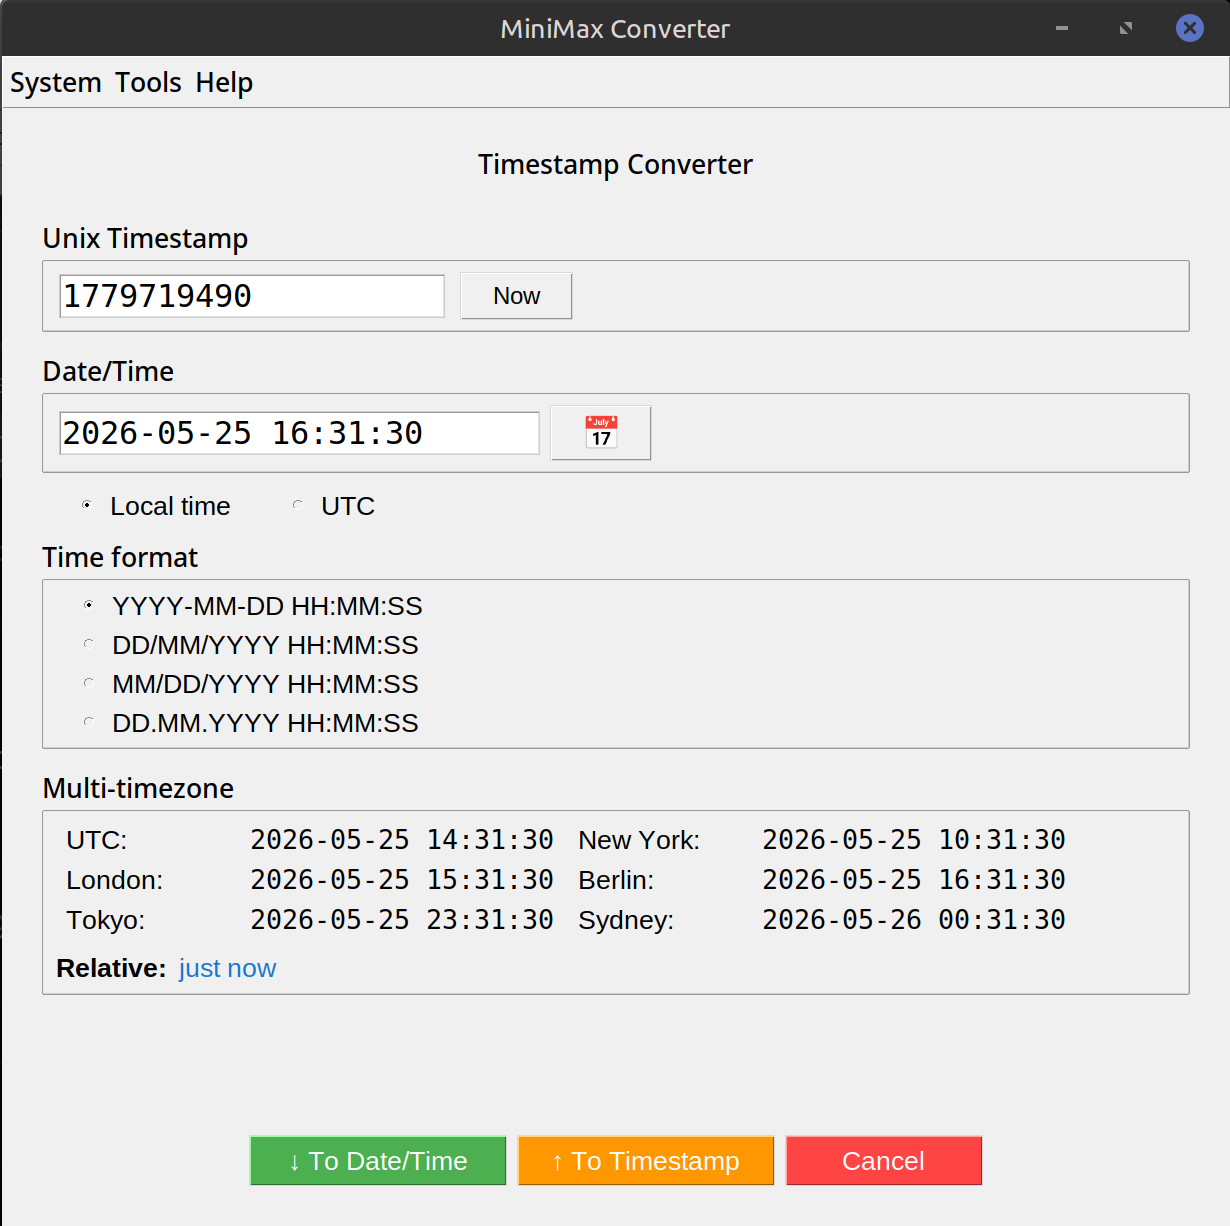Open the calendar date picker icon
The image size is (1230, 1226).
[601, 433]
